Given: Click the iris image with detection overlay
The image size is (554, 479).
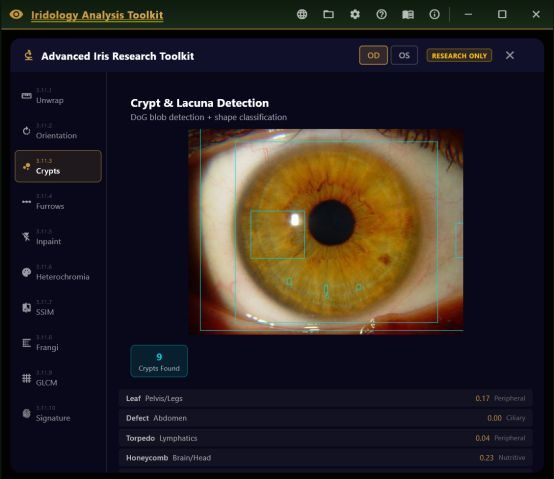Looking at the screenshot, I should tap(326, 231).
